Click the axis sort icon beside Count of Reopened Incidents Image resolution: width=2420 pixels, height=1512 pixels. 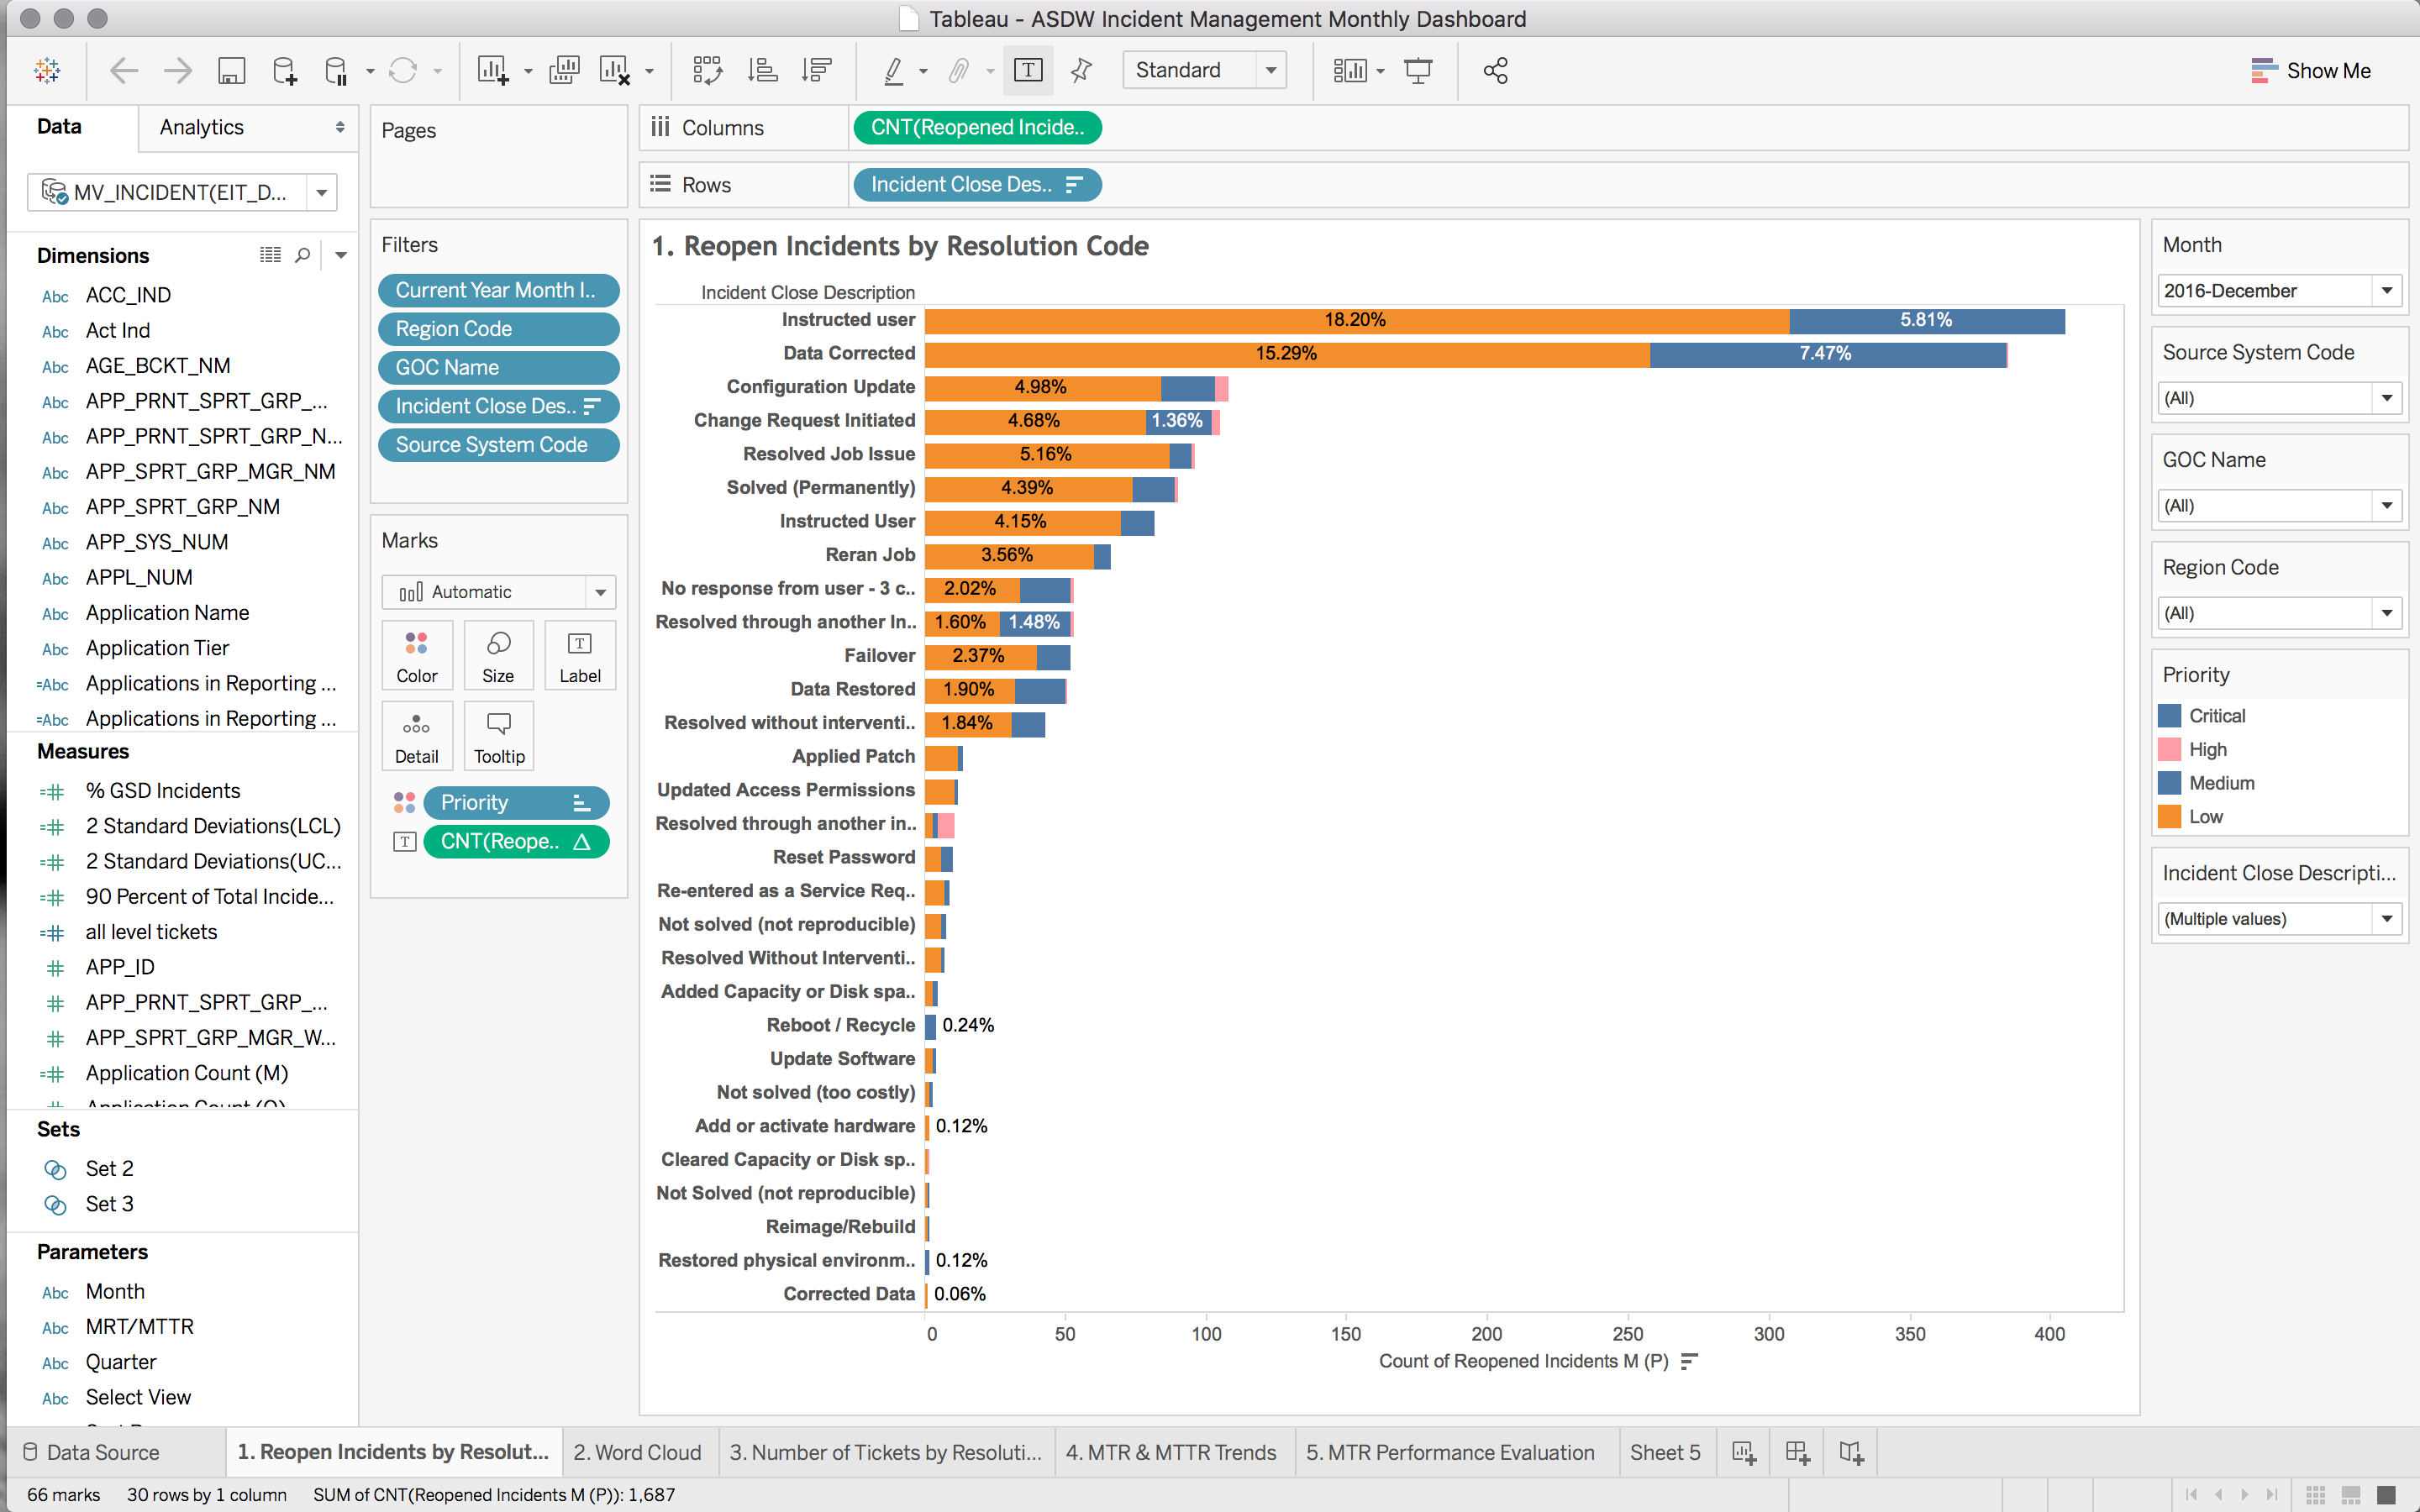(1690, 1361)
